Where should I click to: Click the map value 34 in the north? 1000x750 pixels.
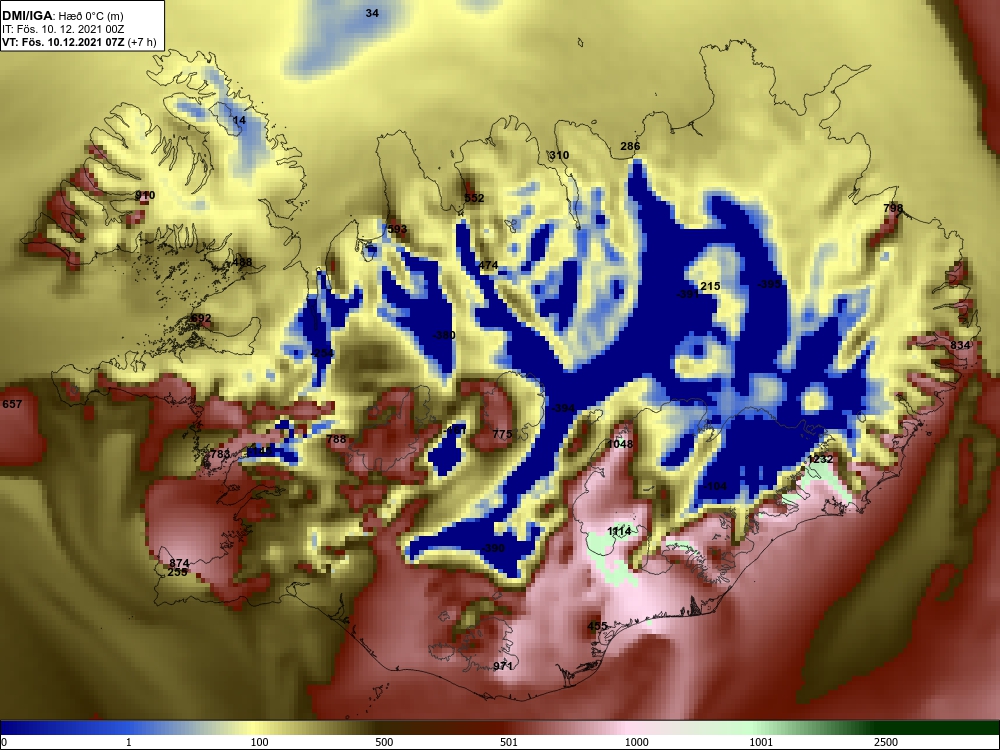pos(372,13)
